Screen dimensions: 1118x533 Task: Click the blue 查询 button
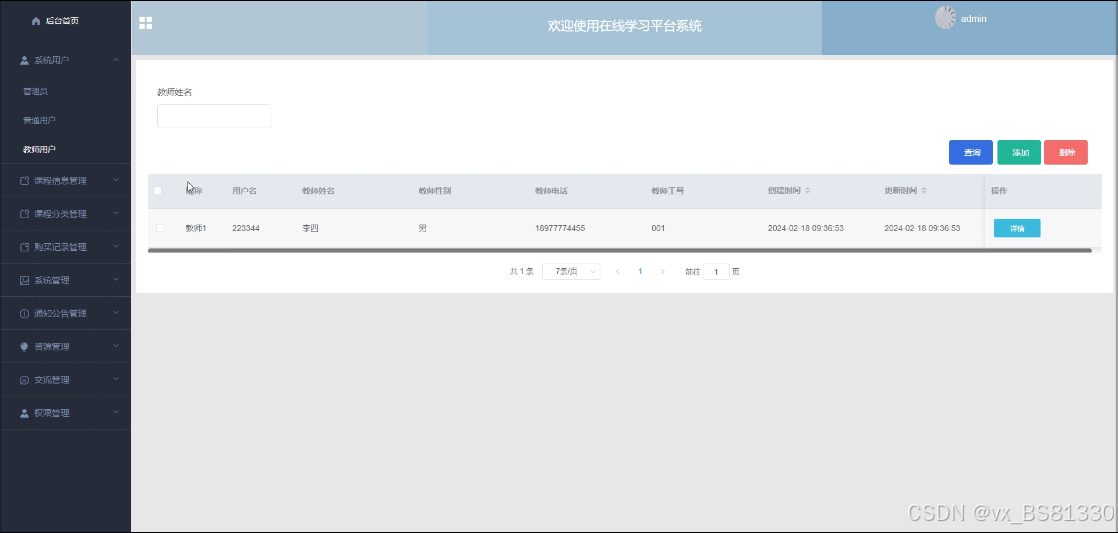tap(970, 152)
